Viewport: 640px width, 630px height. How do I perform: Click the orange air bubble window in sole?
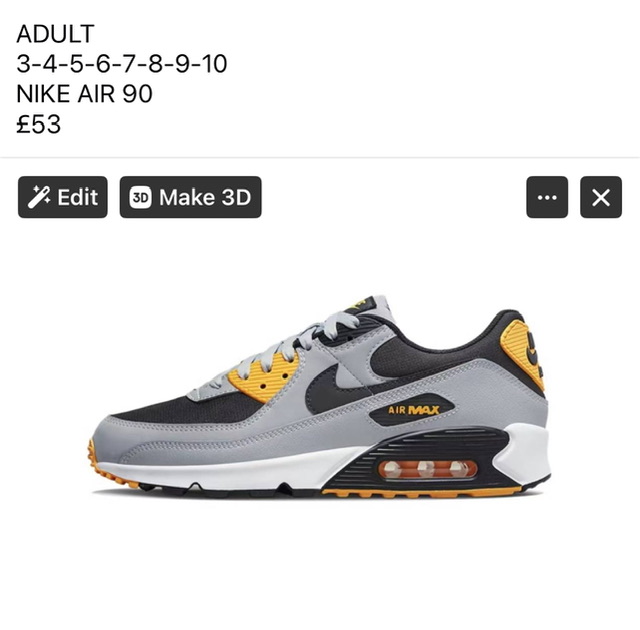point(428,469)
